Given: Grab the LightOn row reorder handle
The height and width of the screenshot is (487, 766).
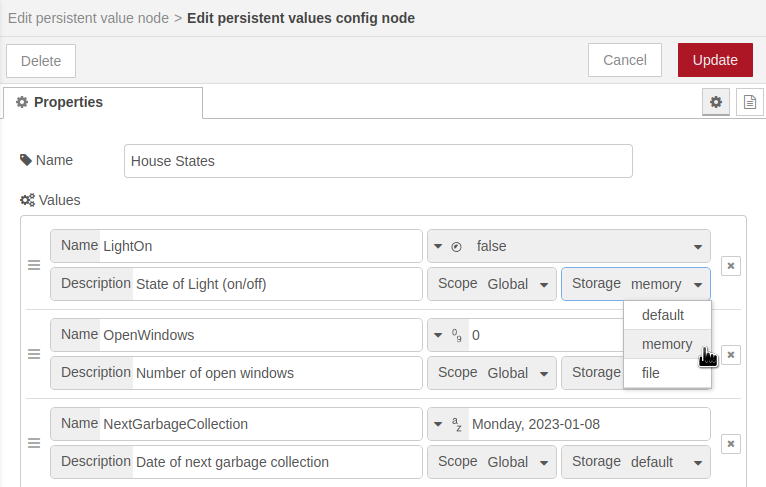Looking at the screenshot, I should pos(33,265).
